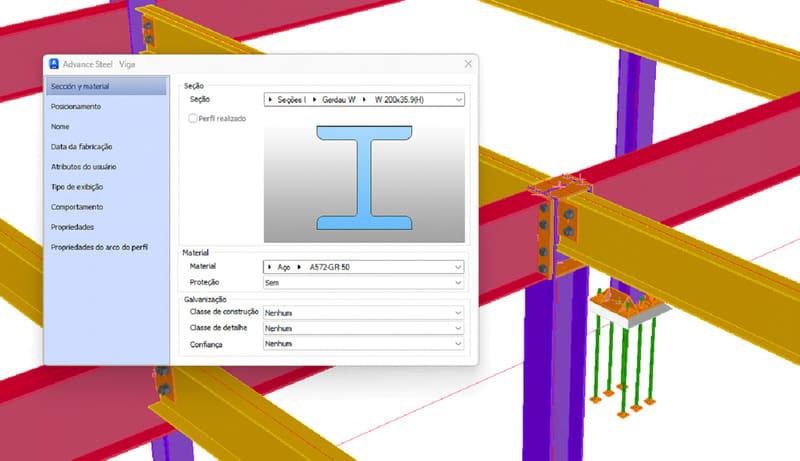The width and height of the screenshot is (800, 461).
Task: Click the Seções I breadcrumb segment
Action: click(x=291, y=100)
